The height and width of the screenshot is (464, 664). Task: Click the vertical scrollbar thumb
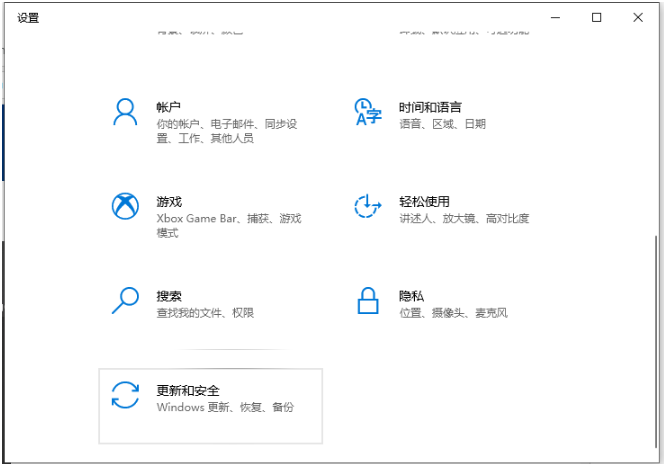tap(657, 340)
